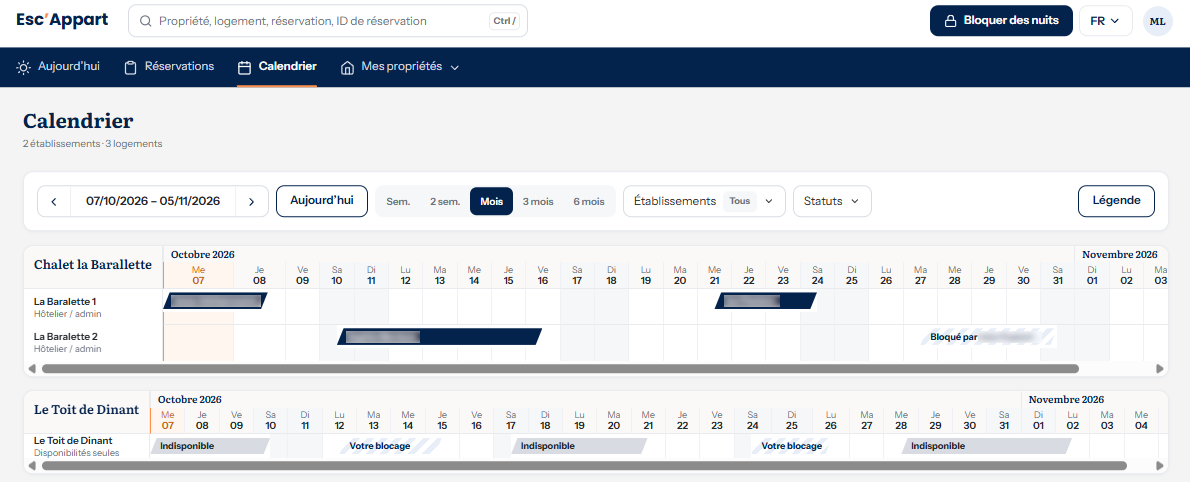1190x482 pixels.
Task: Click the Dinant calendar horizontal scrollbar
Action: 584,466
